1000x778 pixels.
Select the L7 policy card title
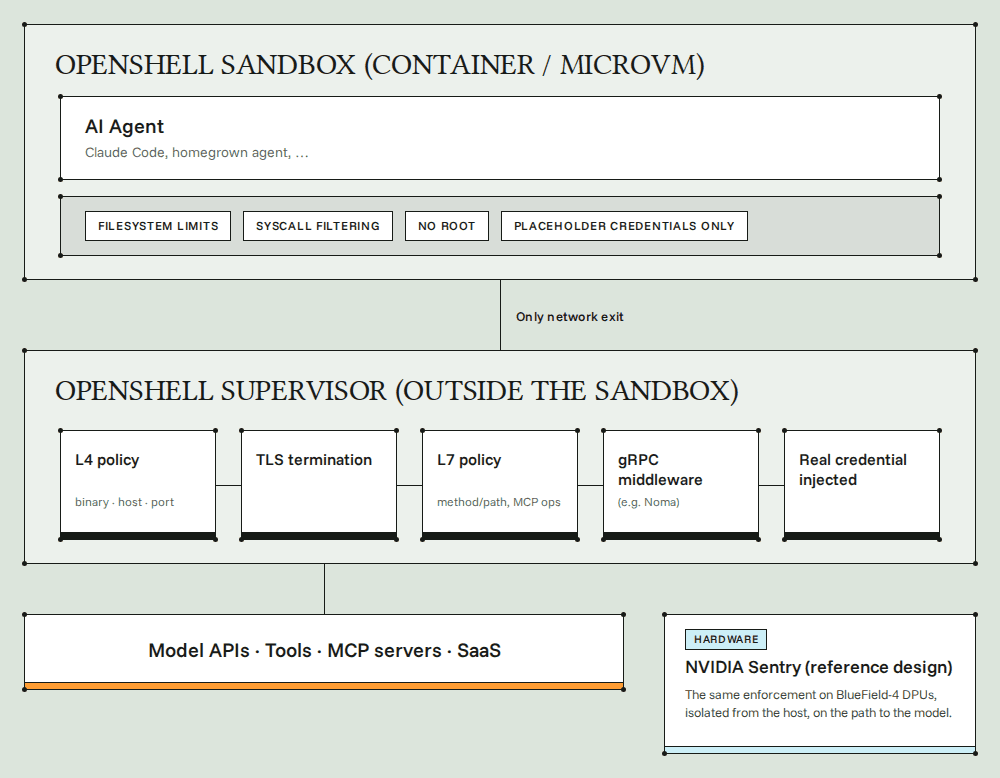click(469, 460)
